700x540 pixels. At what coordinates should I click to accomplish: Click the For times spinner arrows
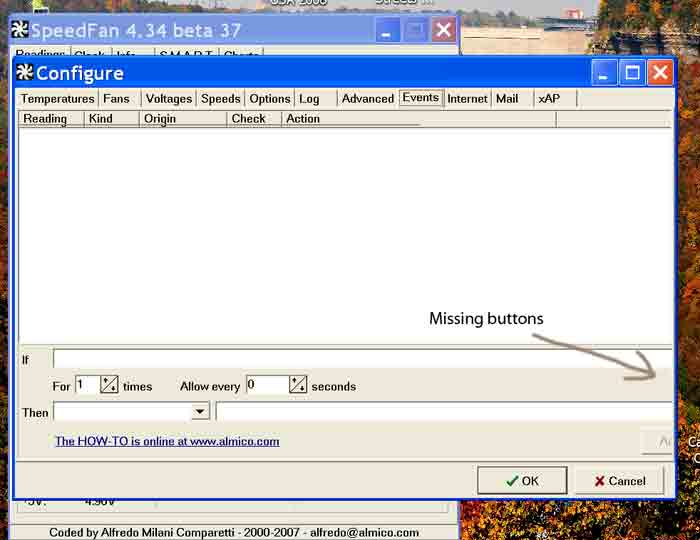point(109,385)
